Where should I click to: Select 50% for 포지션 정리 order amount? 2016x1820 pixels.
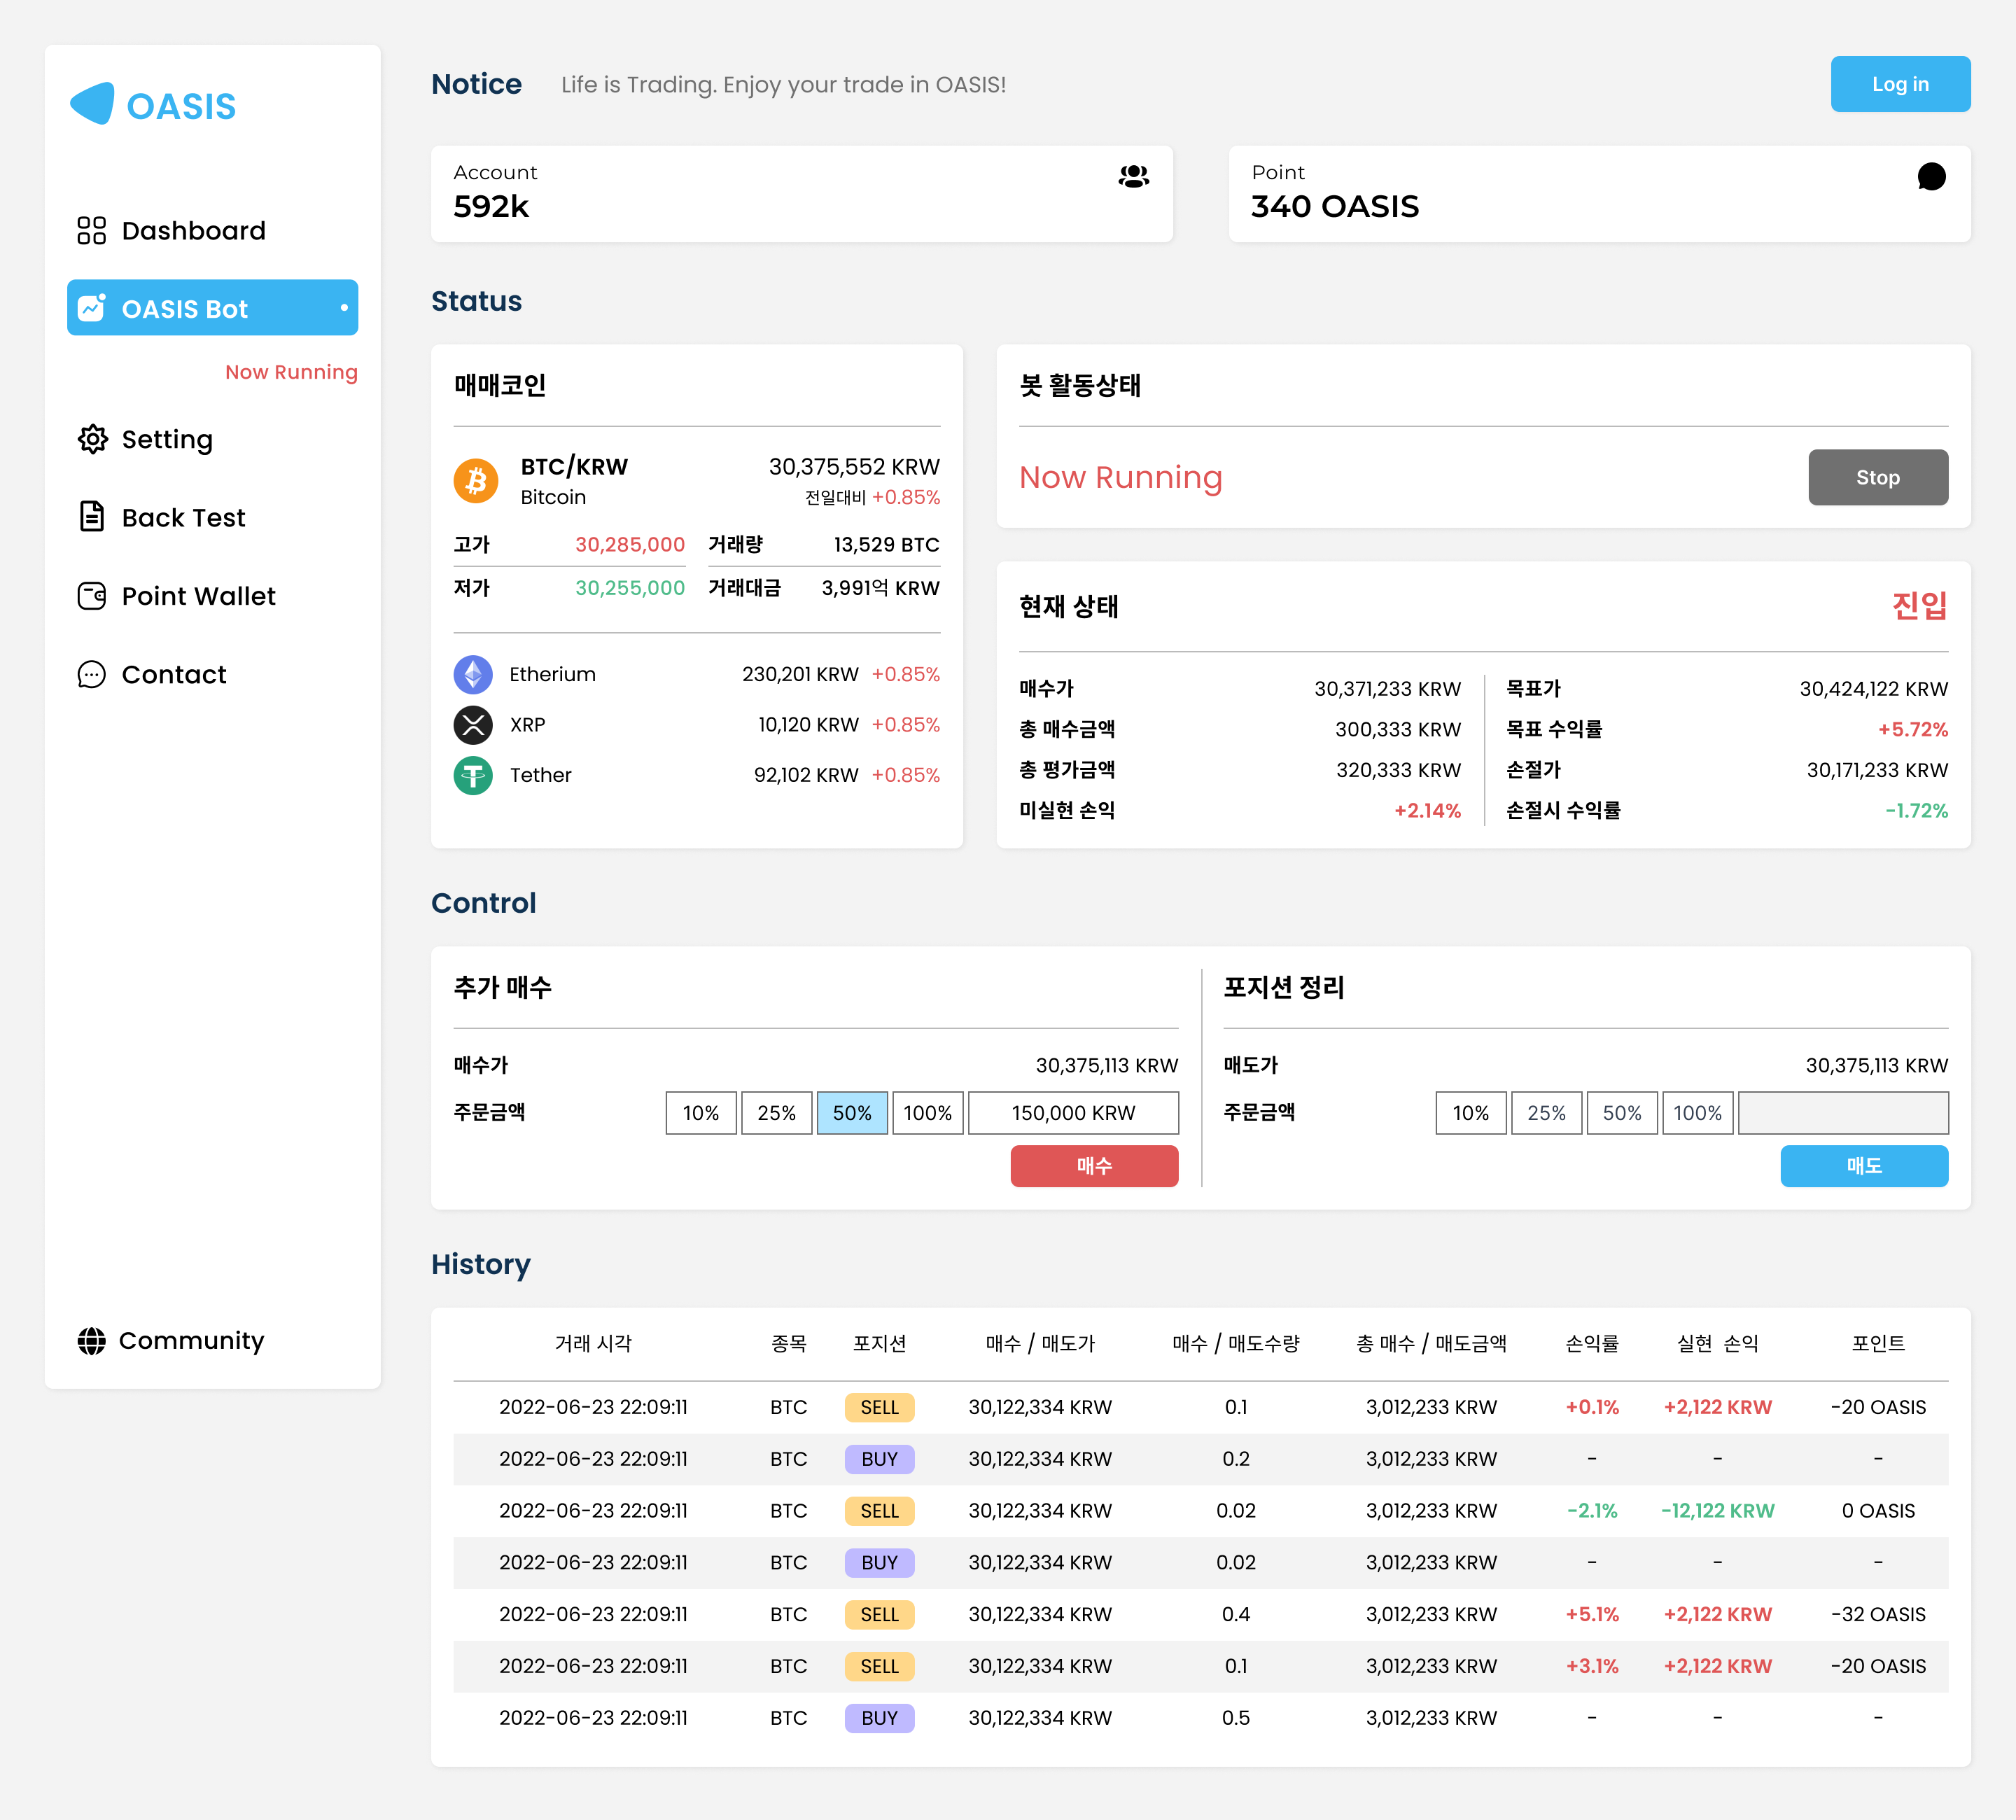(x=1622, y=1113)
